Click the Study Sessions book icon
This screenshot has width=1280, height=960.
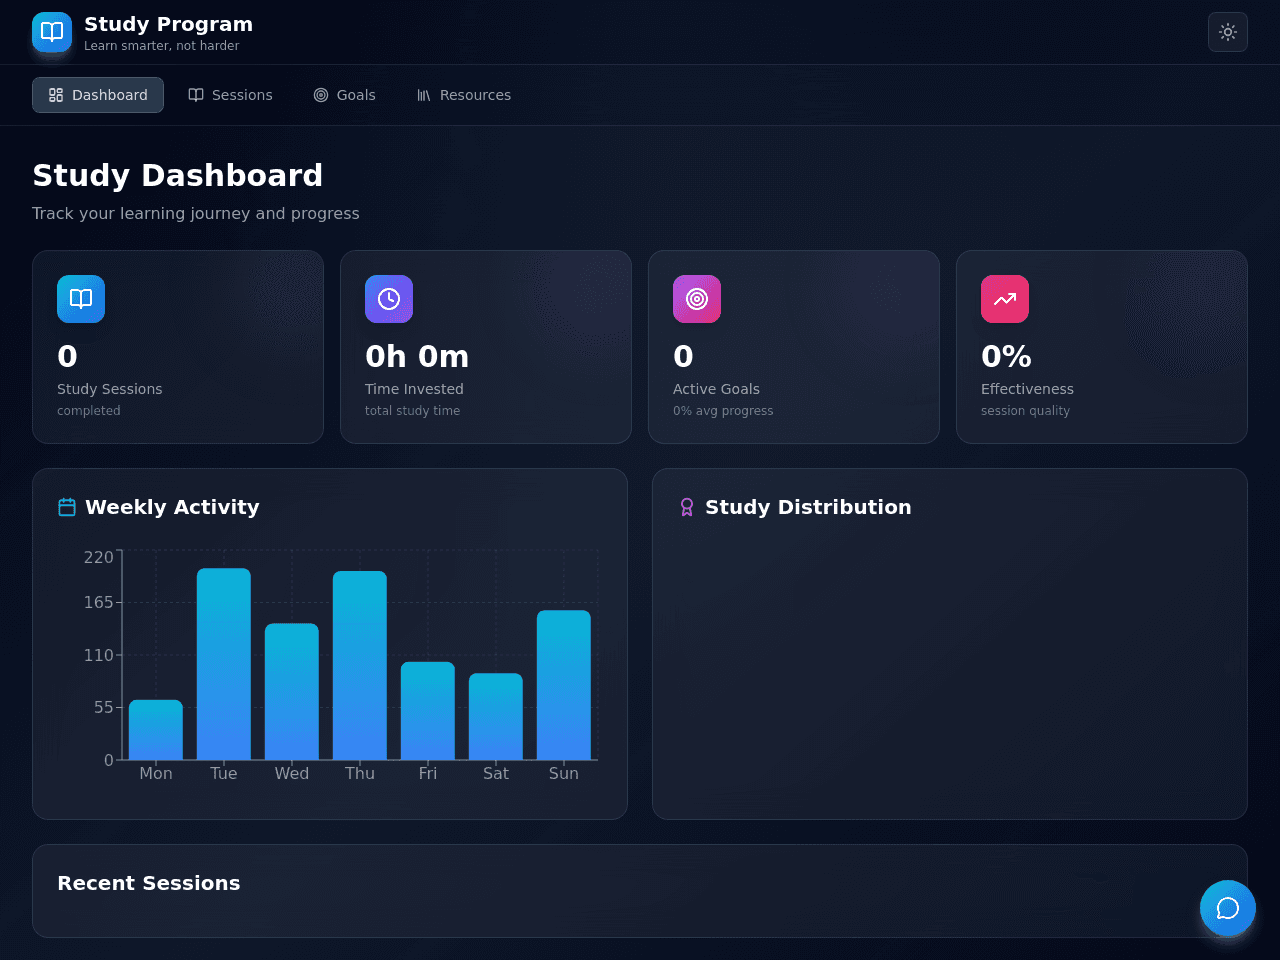point(81,299)
